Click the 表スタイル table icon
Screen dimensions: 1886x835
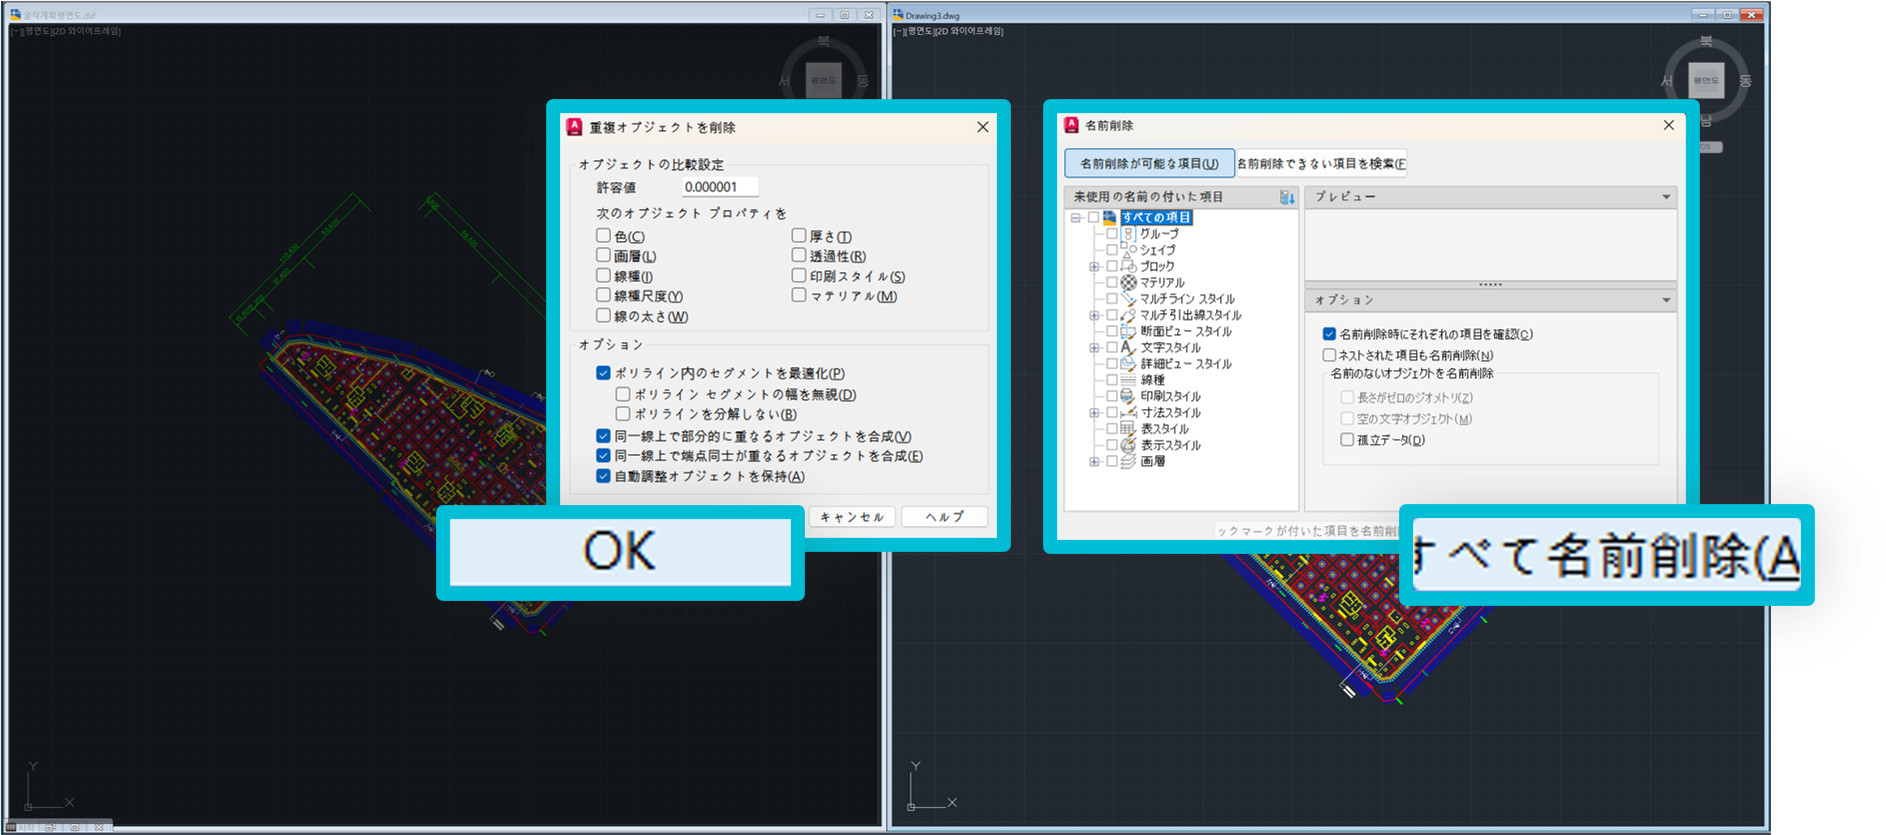(x=1128, y=429)
